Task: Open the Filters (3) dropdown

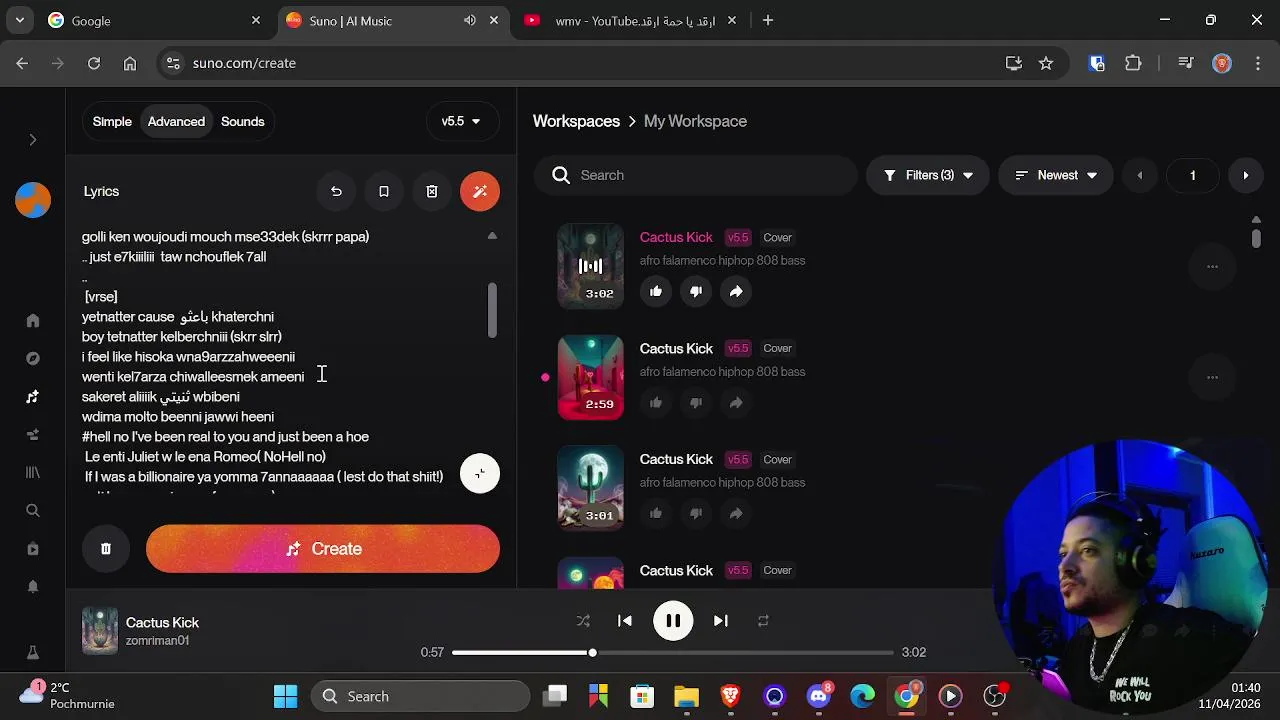Action: click(x=928, y=175)
